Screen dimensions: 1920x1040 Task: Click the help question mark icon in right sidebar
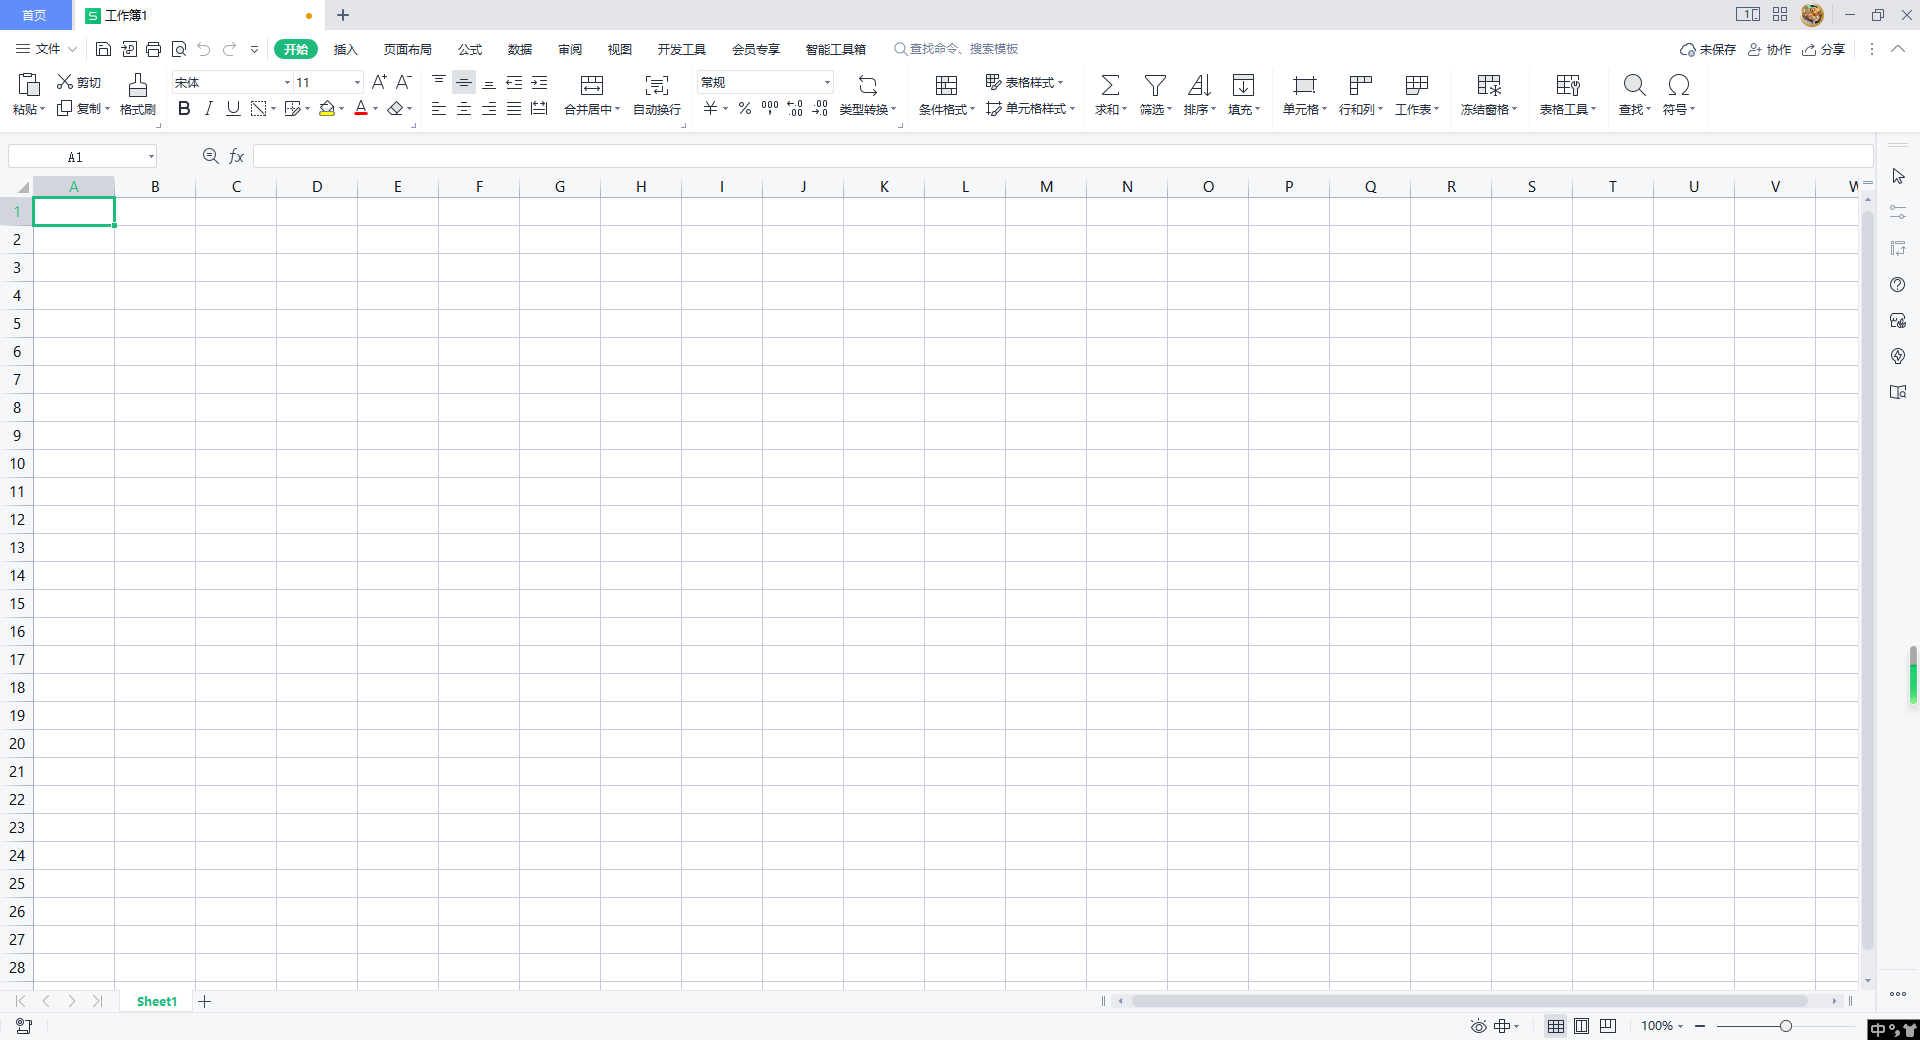click(x=1898, y=285)
